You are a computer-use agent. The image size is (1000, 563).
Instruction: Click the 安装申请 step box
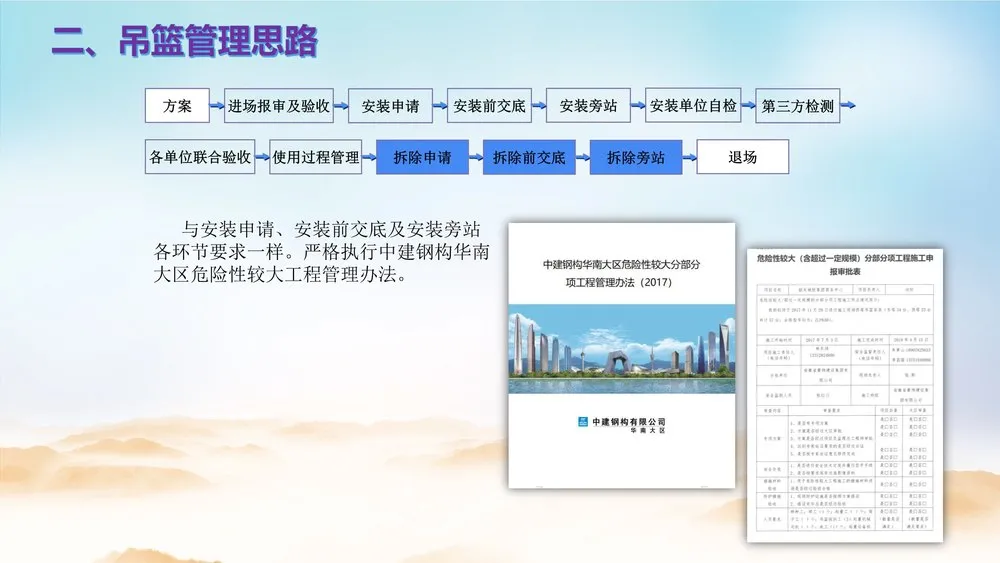pos(390,106)
